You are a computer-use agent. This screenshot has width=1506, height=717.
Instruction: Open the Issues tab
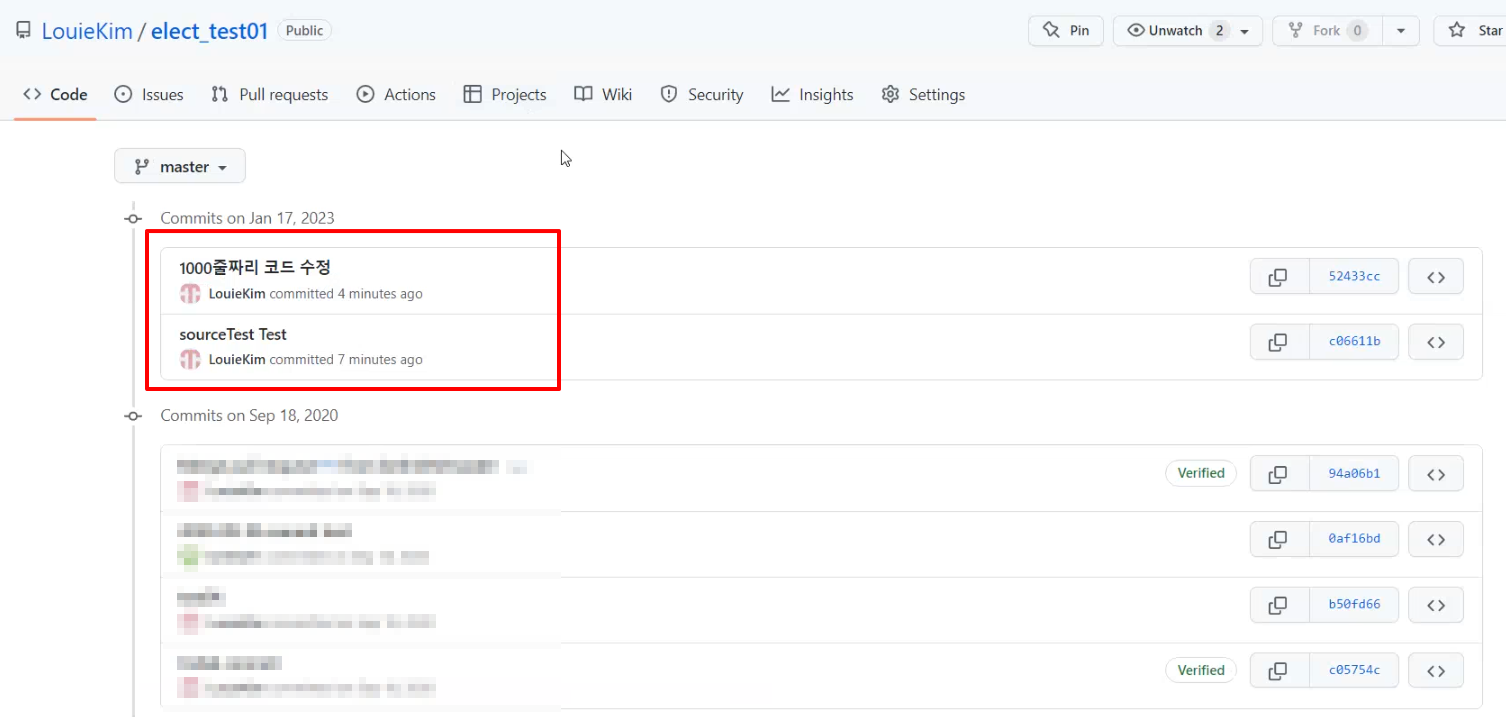tap(149, 95)
